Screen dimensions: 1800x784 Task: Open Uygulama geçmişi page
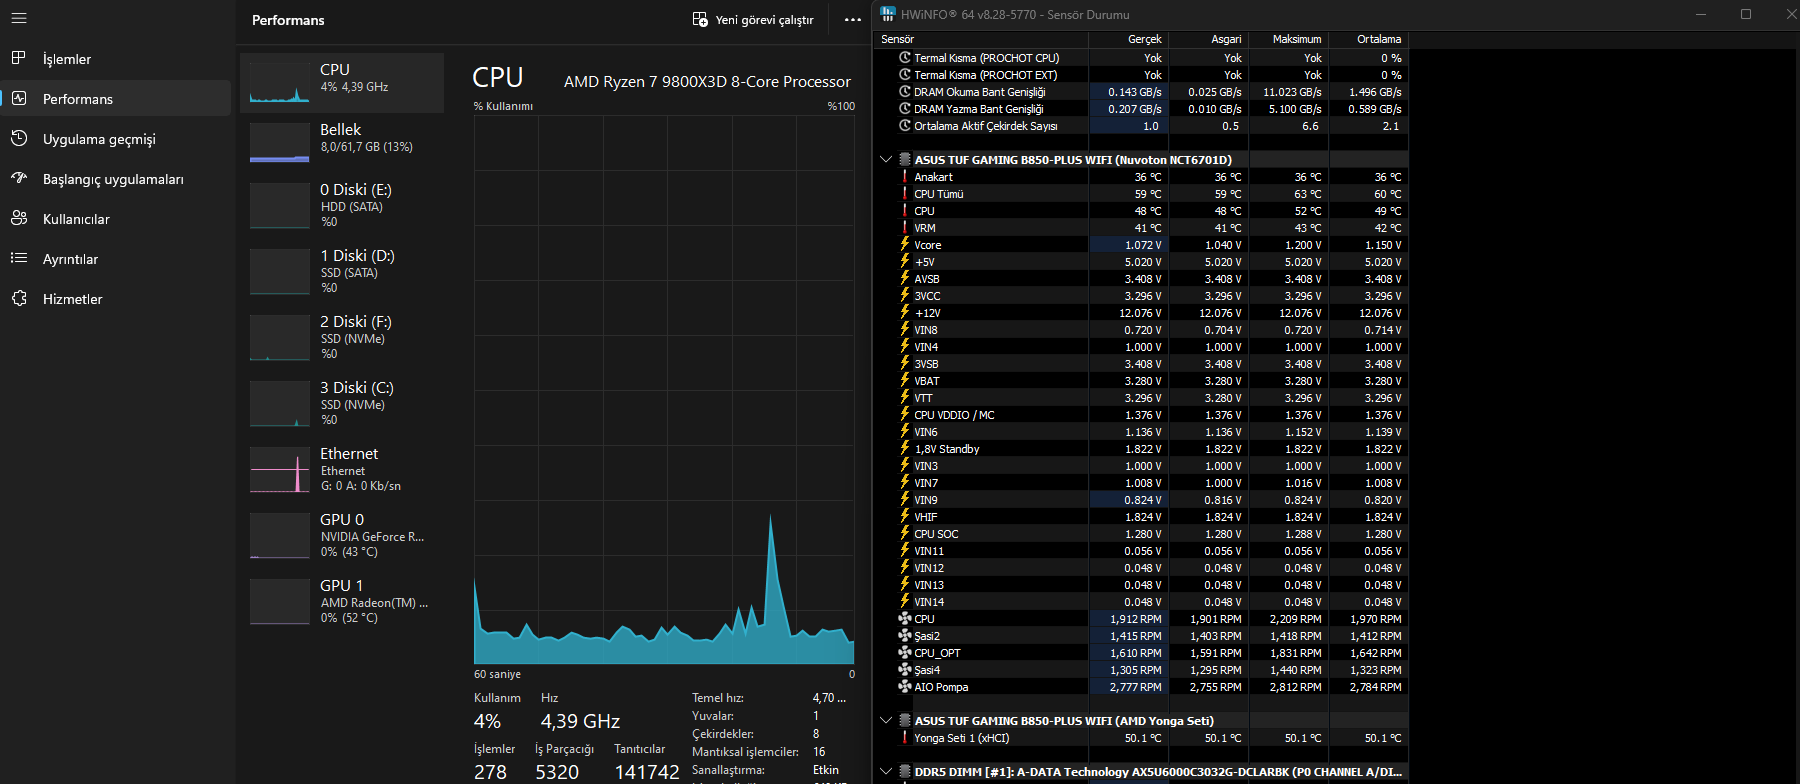116,139
